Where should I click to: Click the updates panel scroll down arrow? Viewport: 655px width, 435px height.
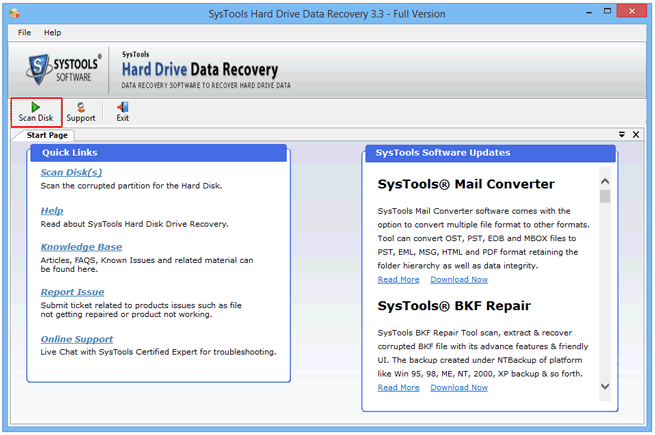click(605, 386)
